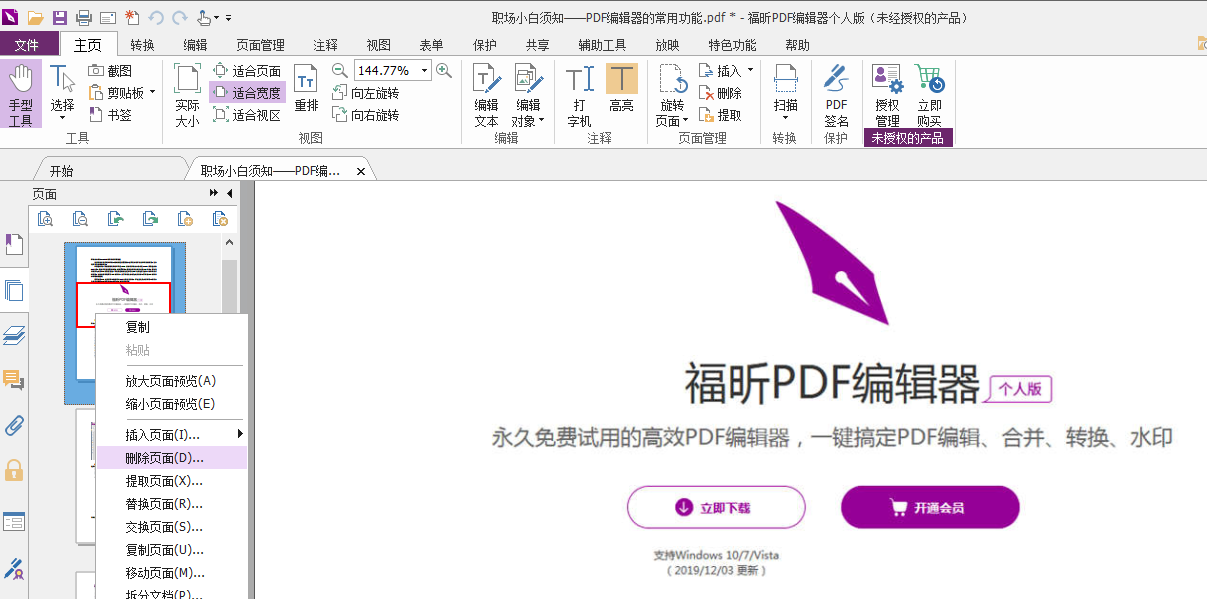Open the digital Signatures panel in left sidebar

point(14,569)
